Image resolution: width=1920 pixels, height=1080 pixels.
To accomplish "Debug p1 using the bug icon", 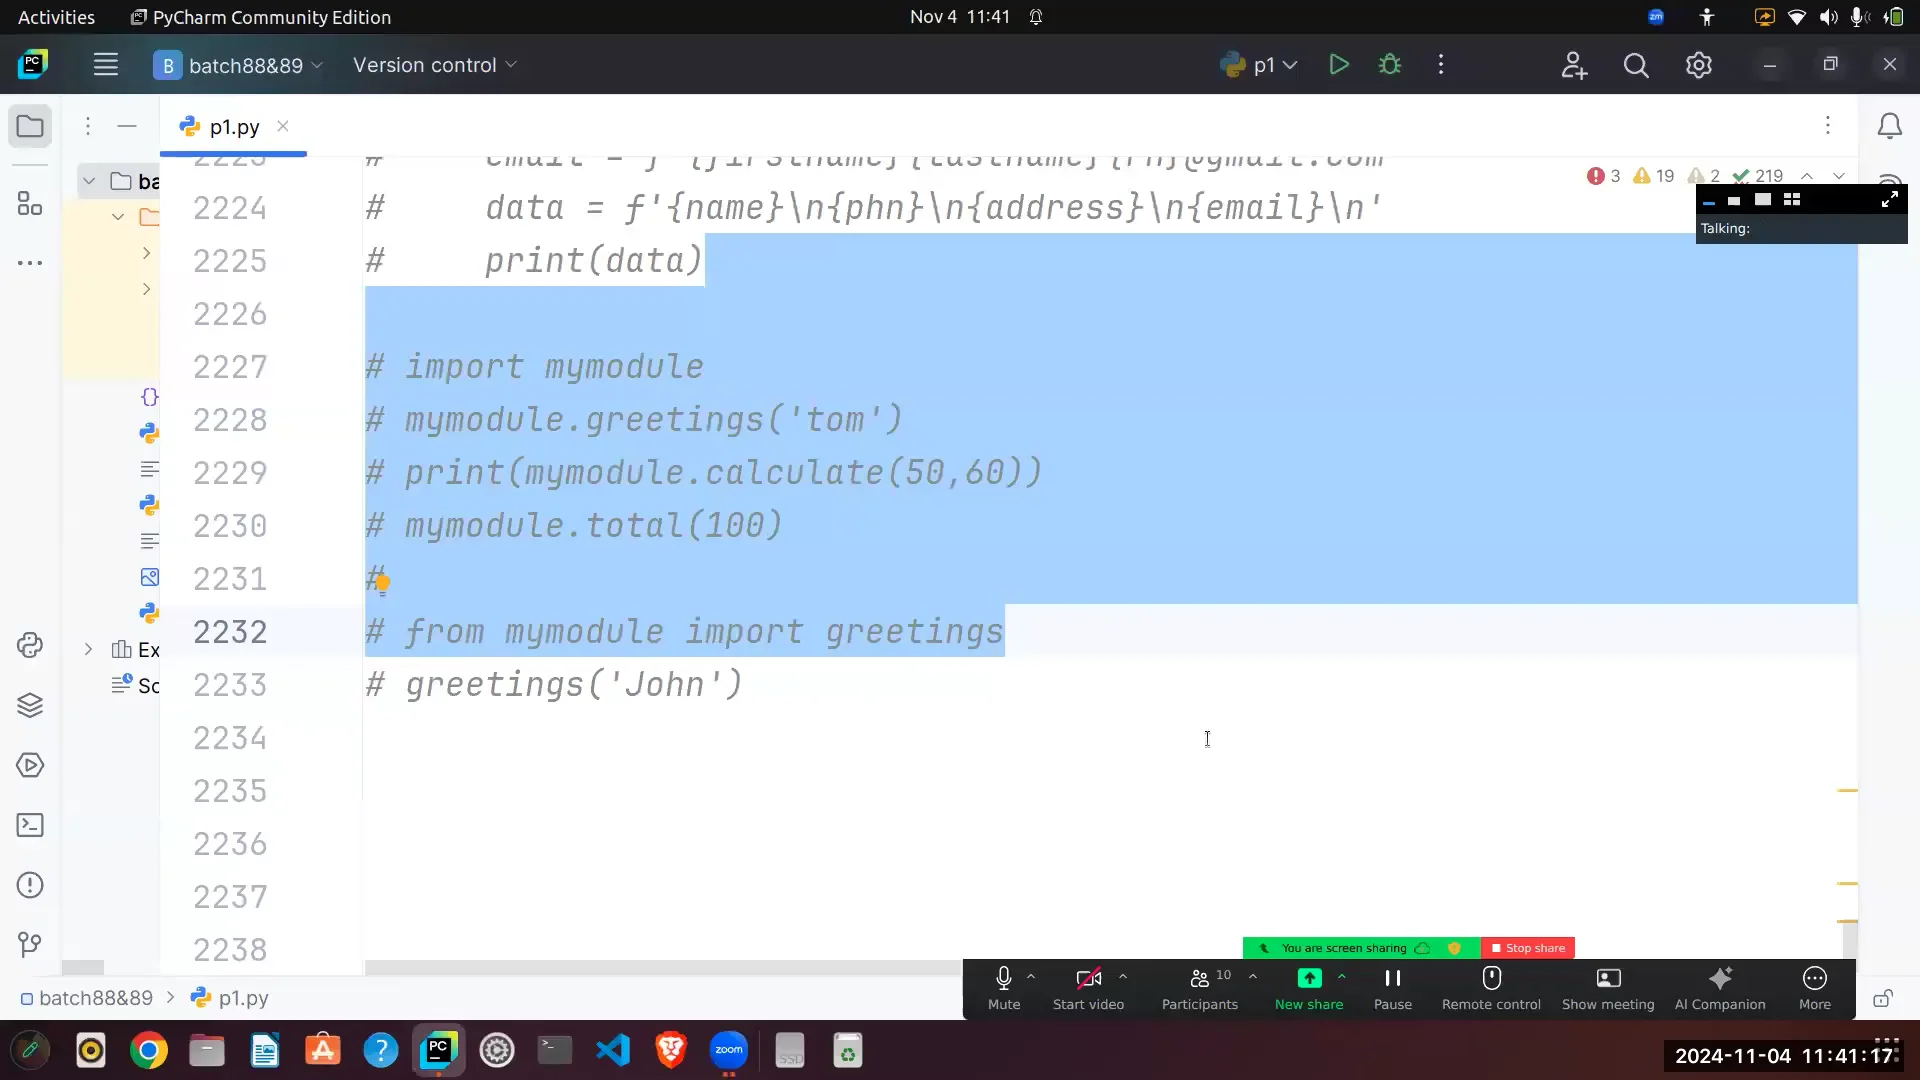I will [x=1390, y=64].
